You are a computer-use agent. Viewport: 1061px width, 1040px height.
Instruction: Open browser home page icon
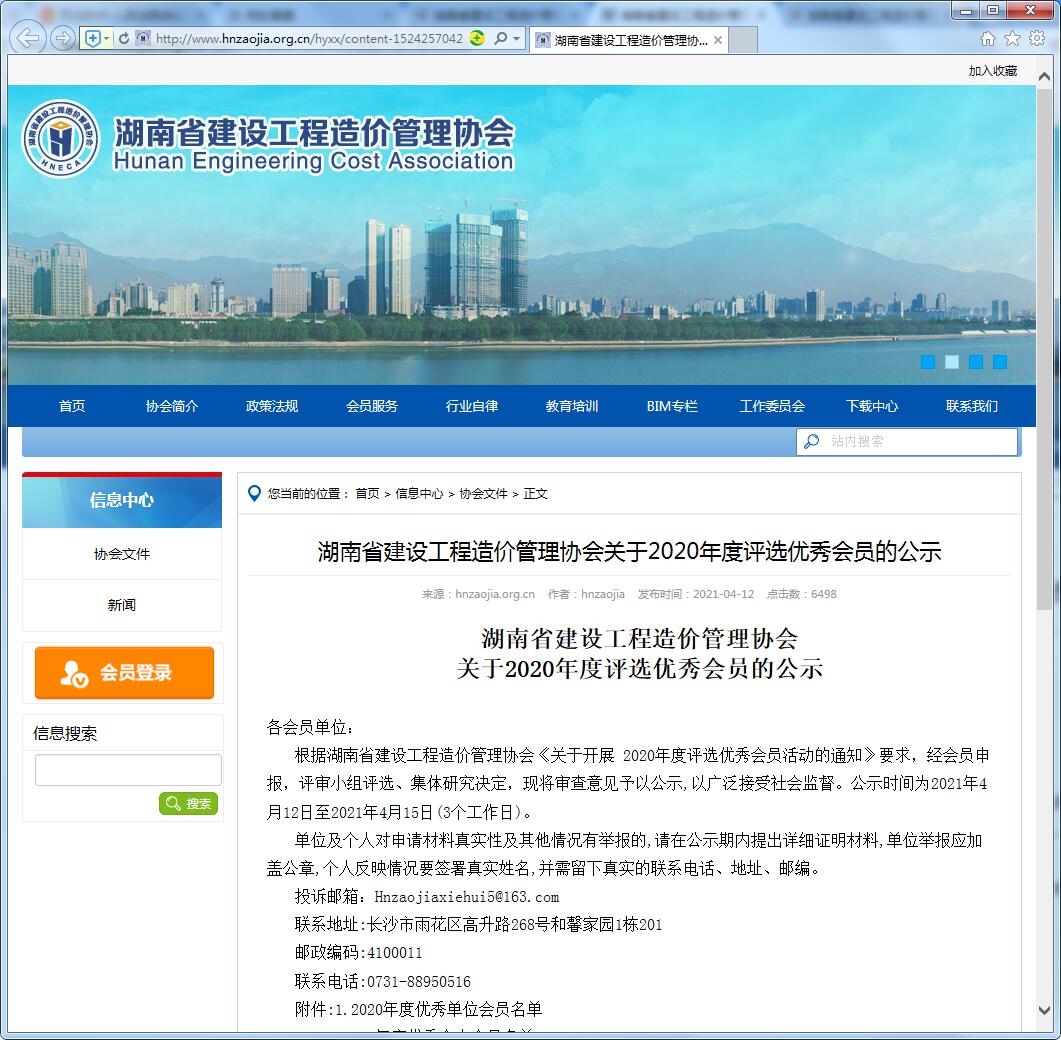click(988, 39)
